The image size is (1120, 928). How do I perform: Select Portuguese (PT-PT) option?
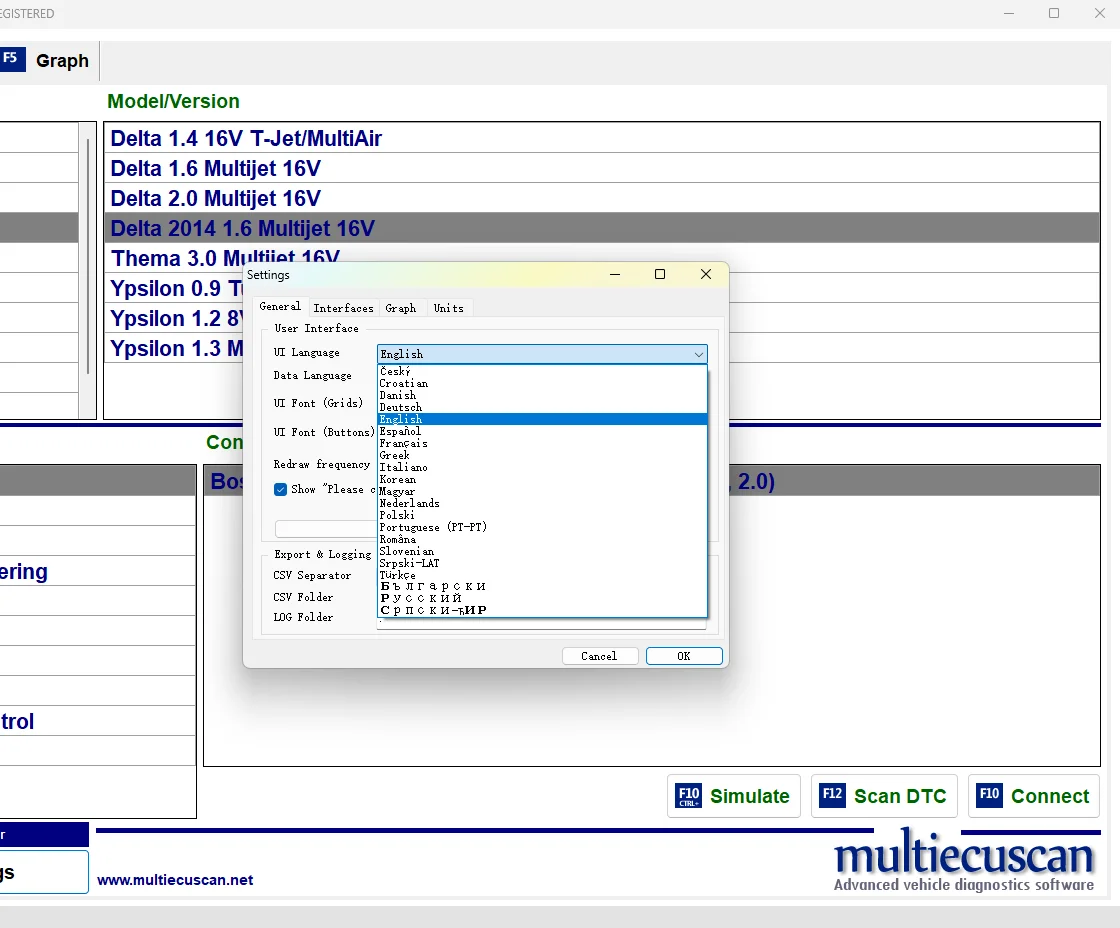coord(542,527)
